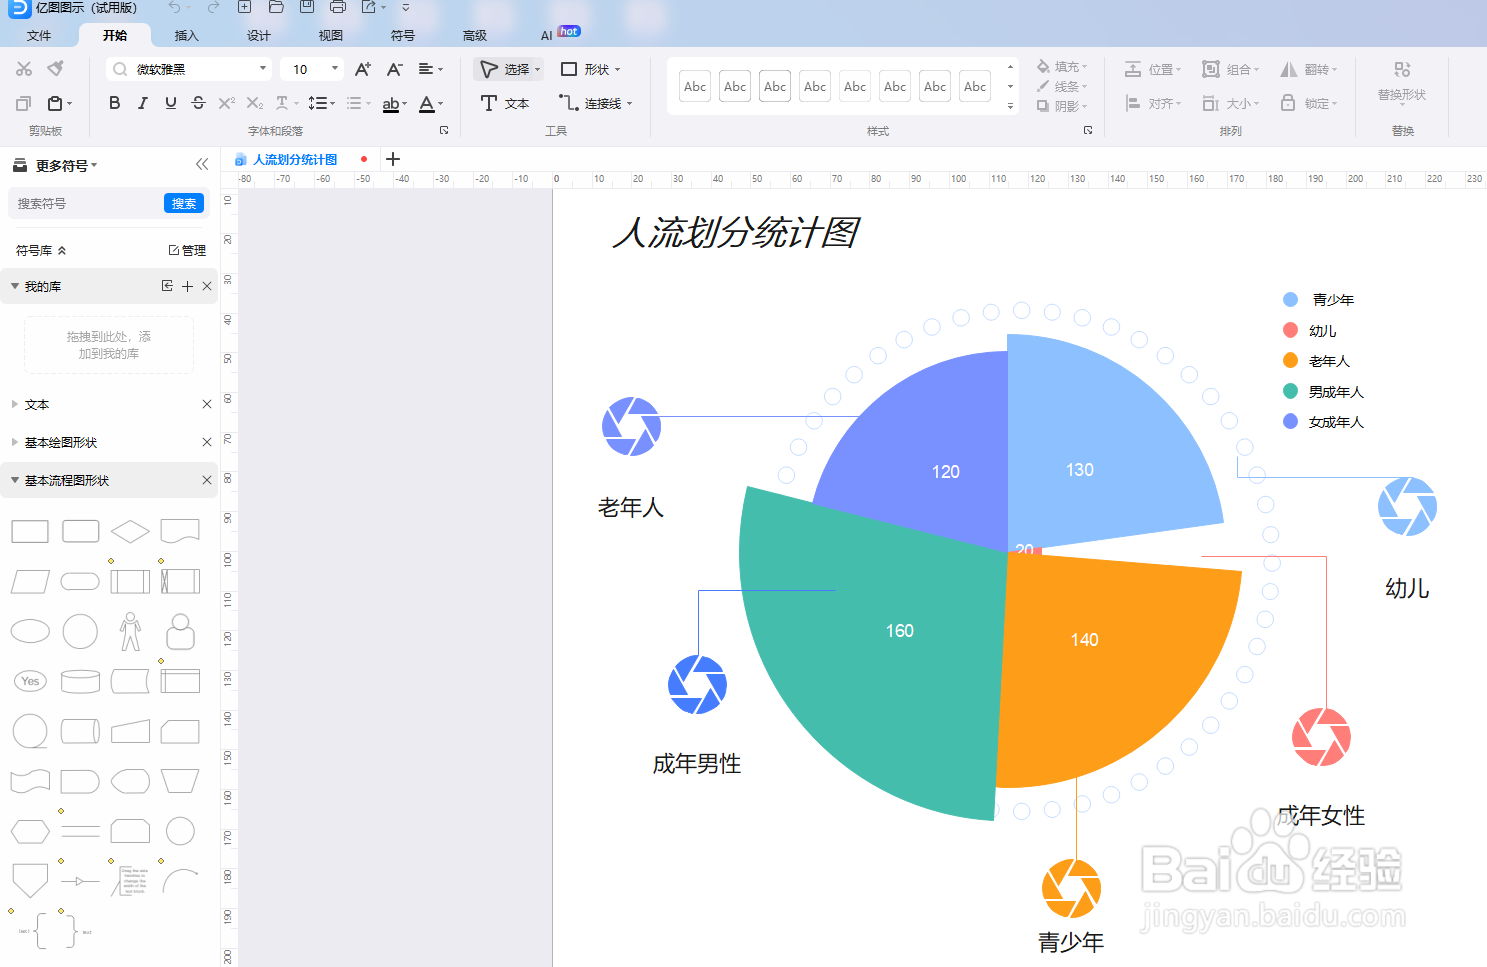Toggle underline formatting
1487x967 pixels.
(x=170, y=102)
